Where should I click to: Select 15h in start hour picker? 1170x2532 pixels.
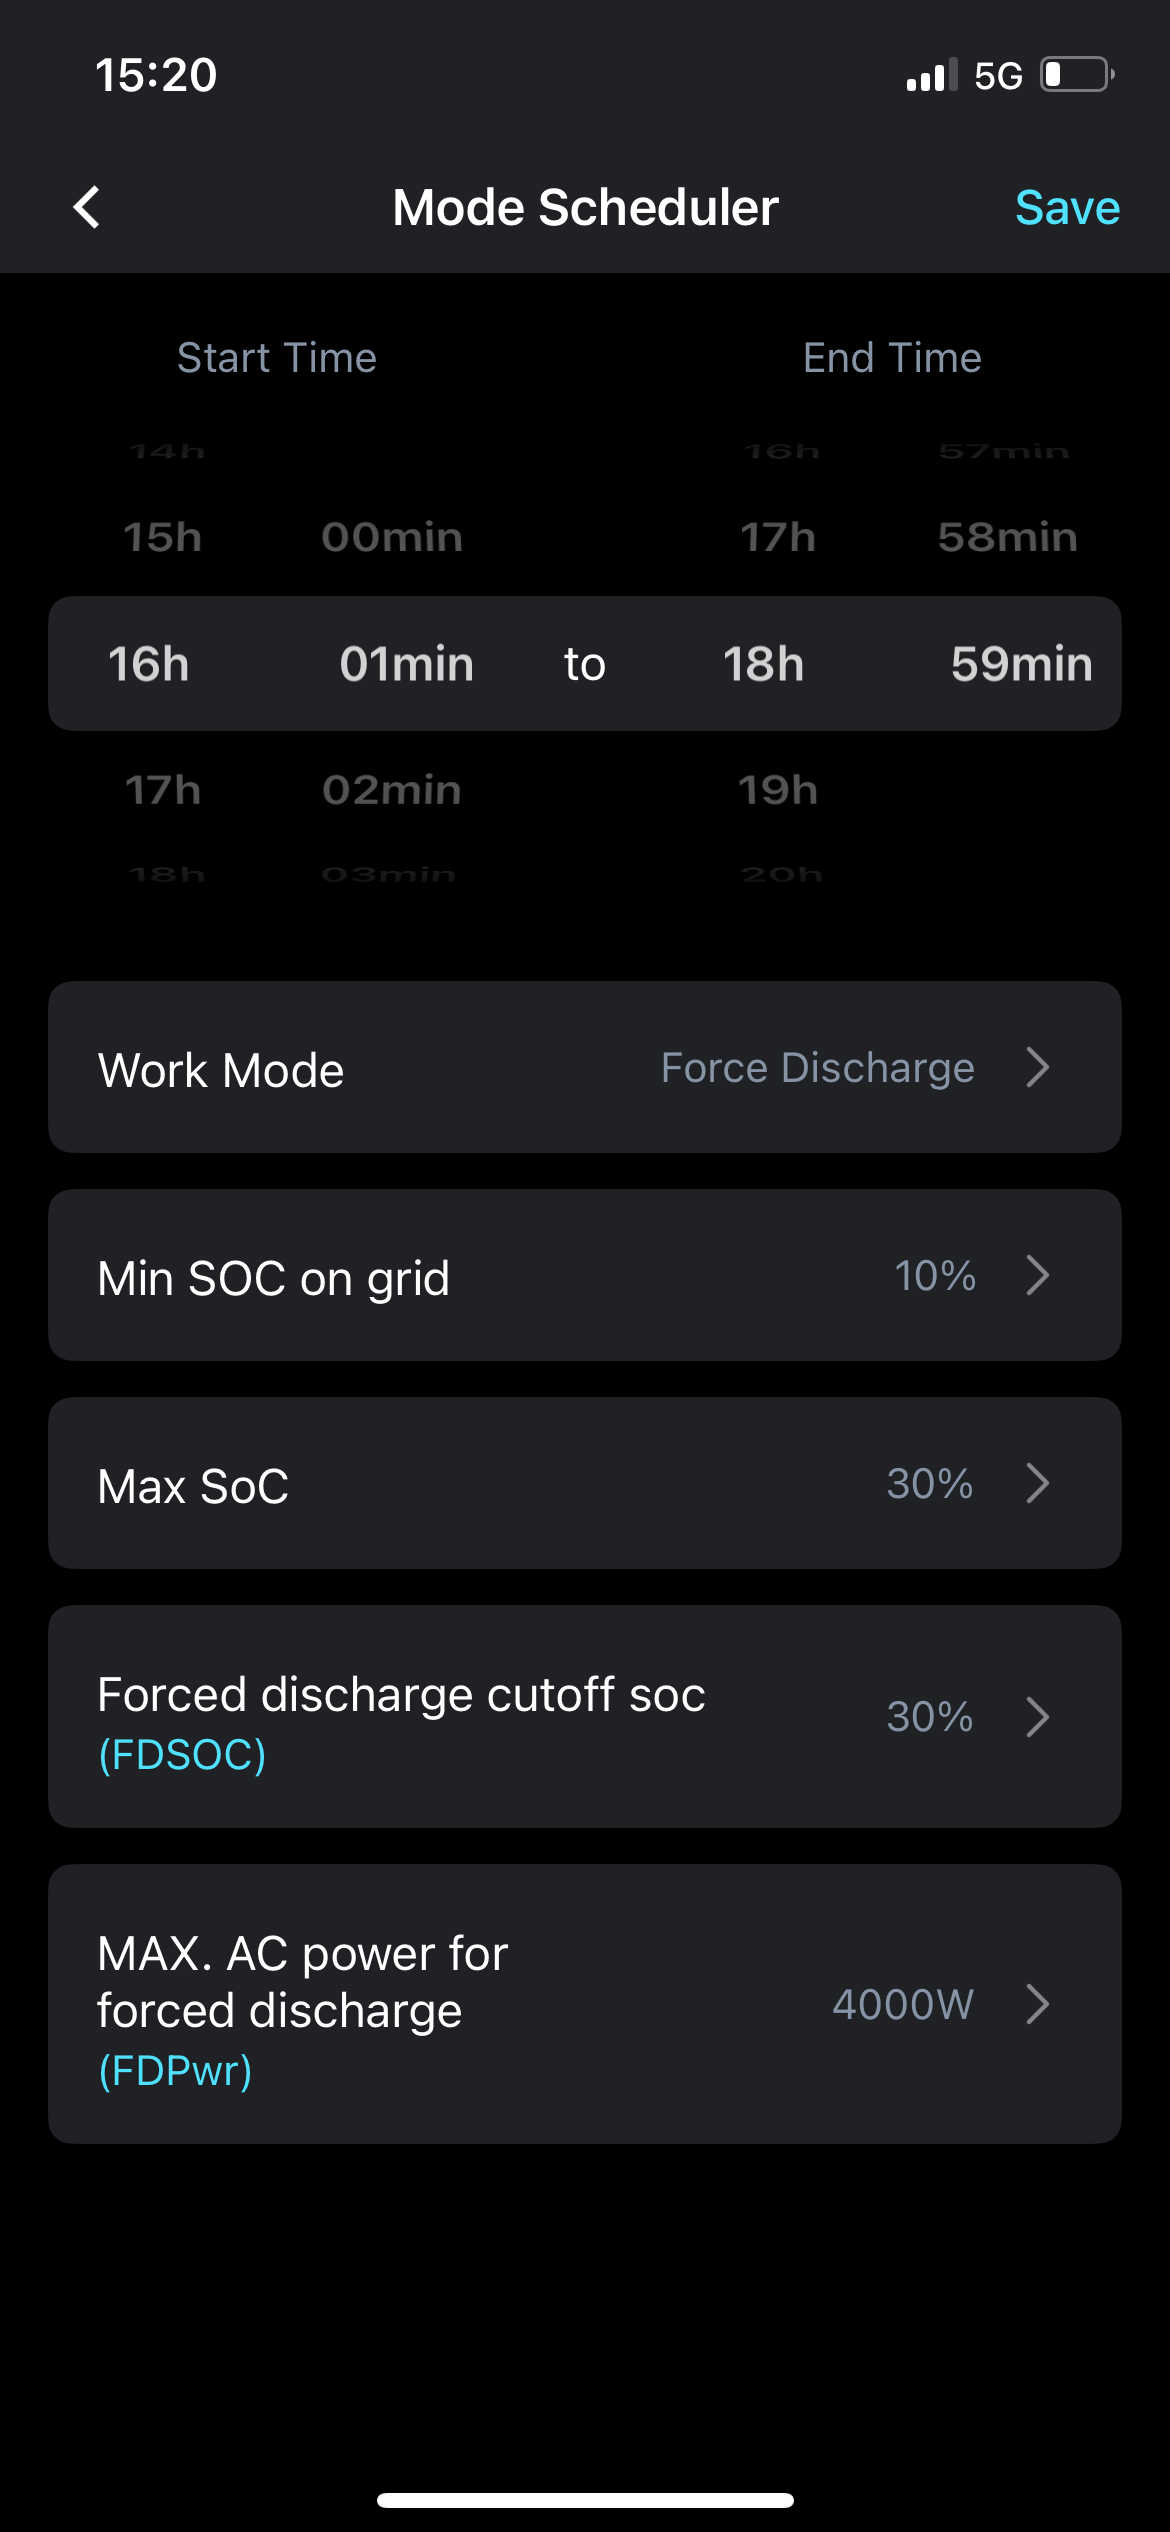point(163,538)
